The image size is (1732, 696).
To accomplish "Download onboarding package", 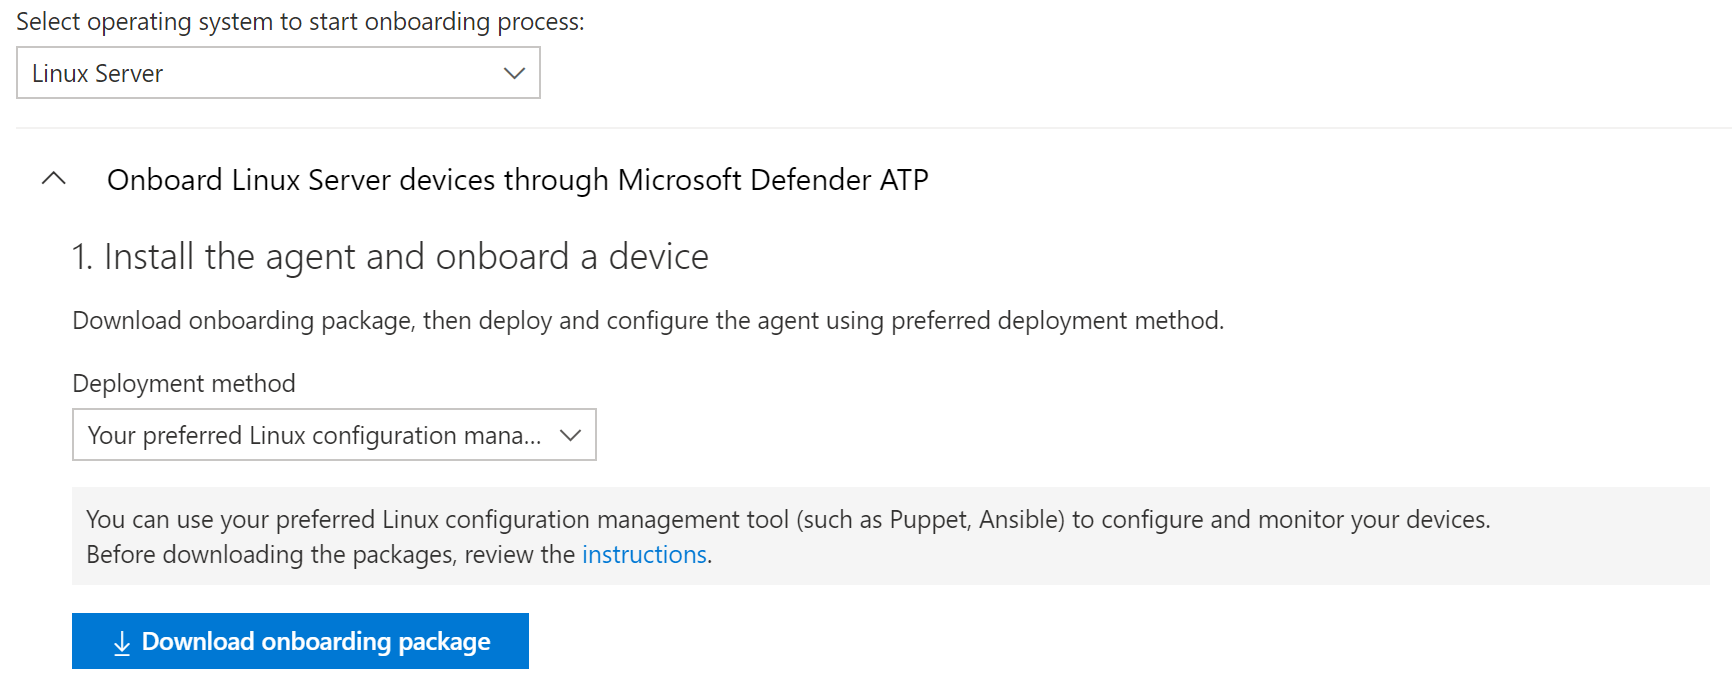I will pos(300,641).
